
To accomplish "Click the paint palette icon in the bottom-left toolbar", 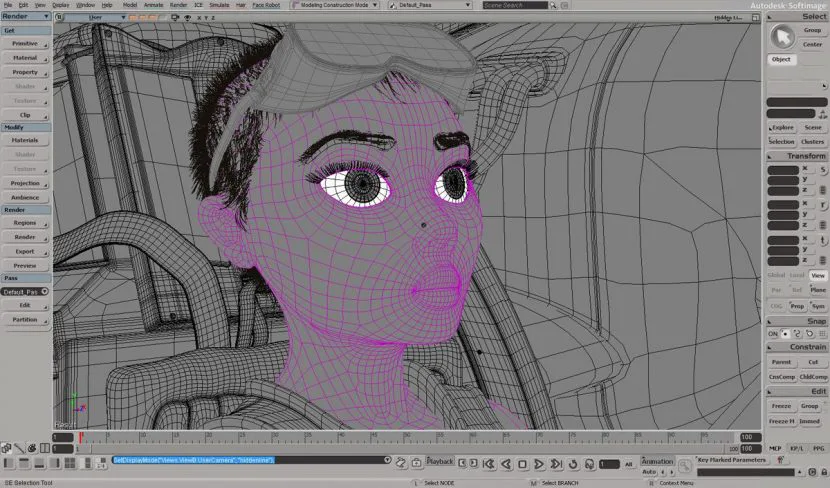I will tap(32, 448).
